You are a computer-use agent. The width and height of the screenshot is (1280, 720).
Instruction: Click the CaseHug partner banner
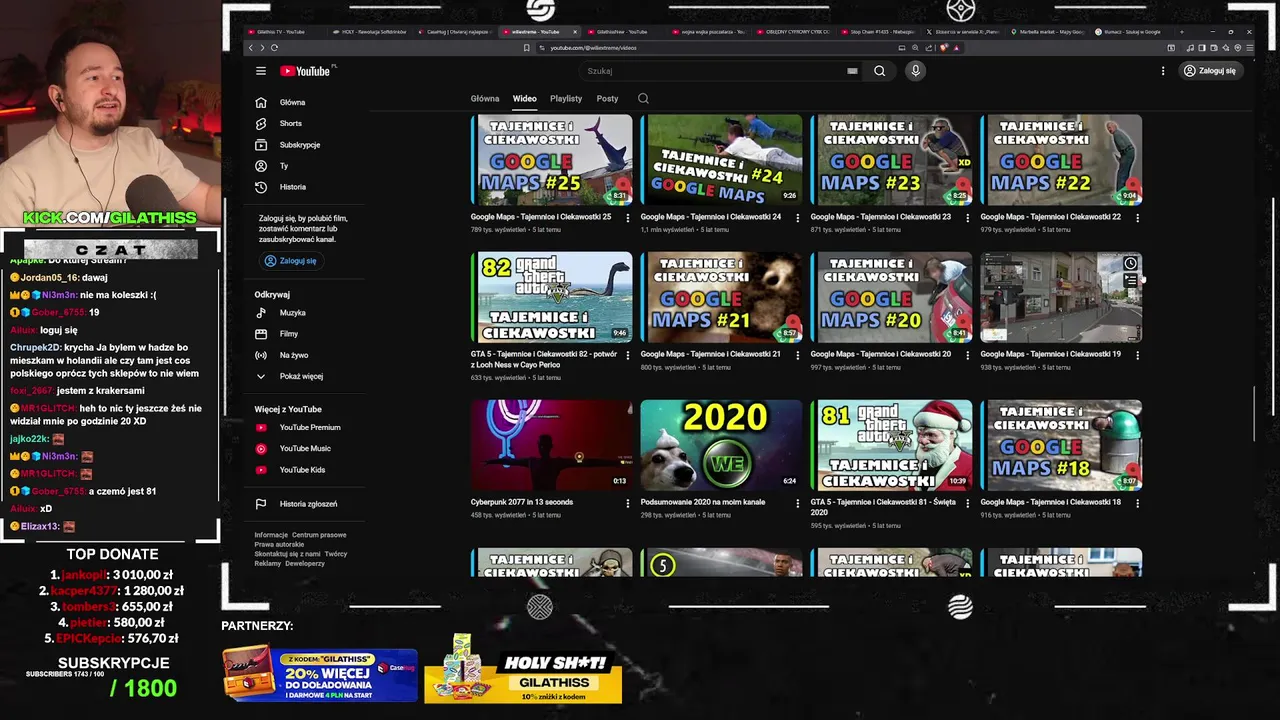[x=320, y=675]
